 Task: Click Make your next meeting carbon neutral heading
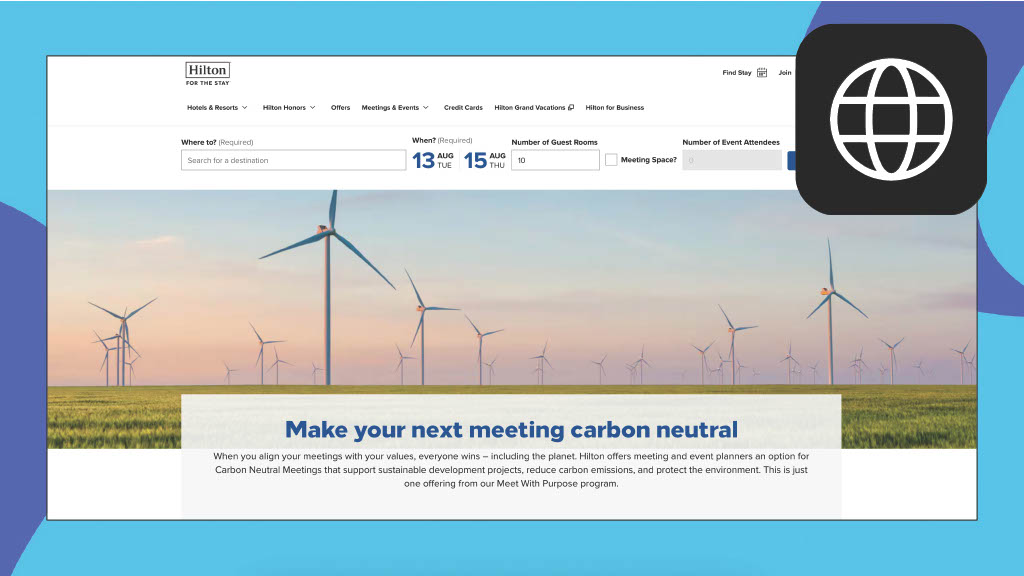511,430
